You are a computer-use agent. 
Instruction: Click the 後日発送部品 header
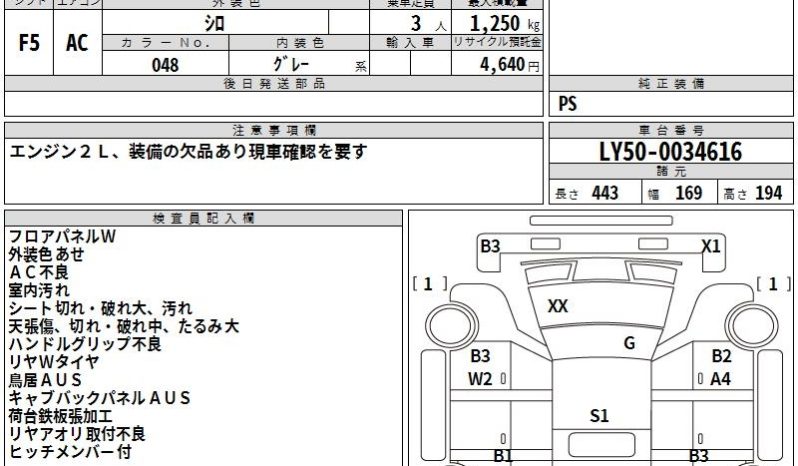274,84
